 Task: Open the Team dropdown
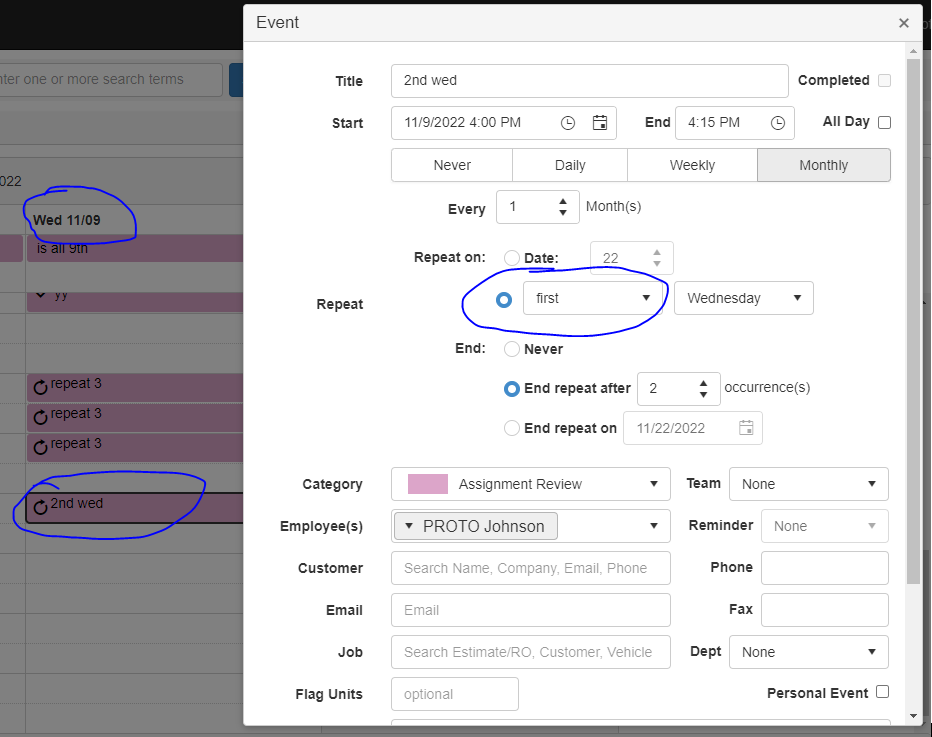click(808, 484)
